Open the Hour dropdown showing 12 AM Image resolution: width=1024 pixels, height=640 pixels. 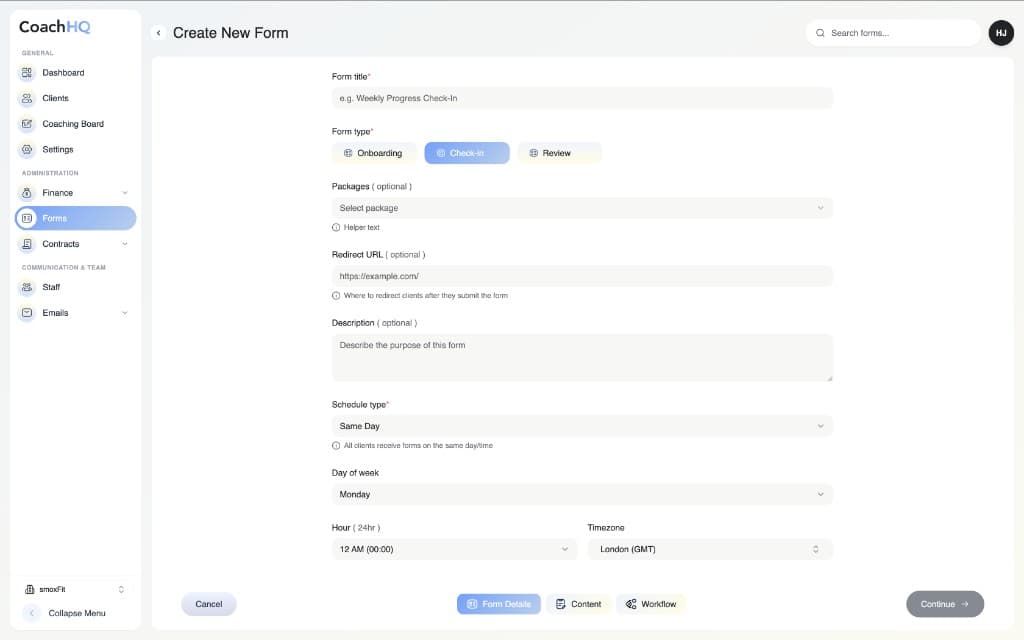point(454,549)
